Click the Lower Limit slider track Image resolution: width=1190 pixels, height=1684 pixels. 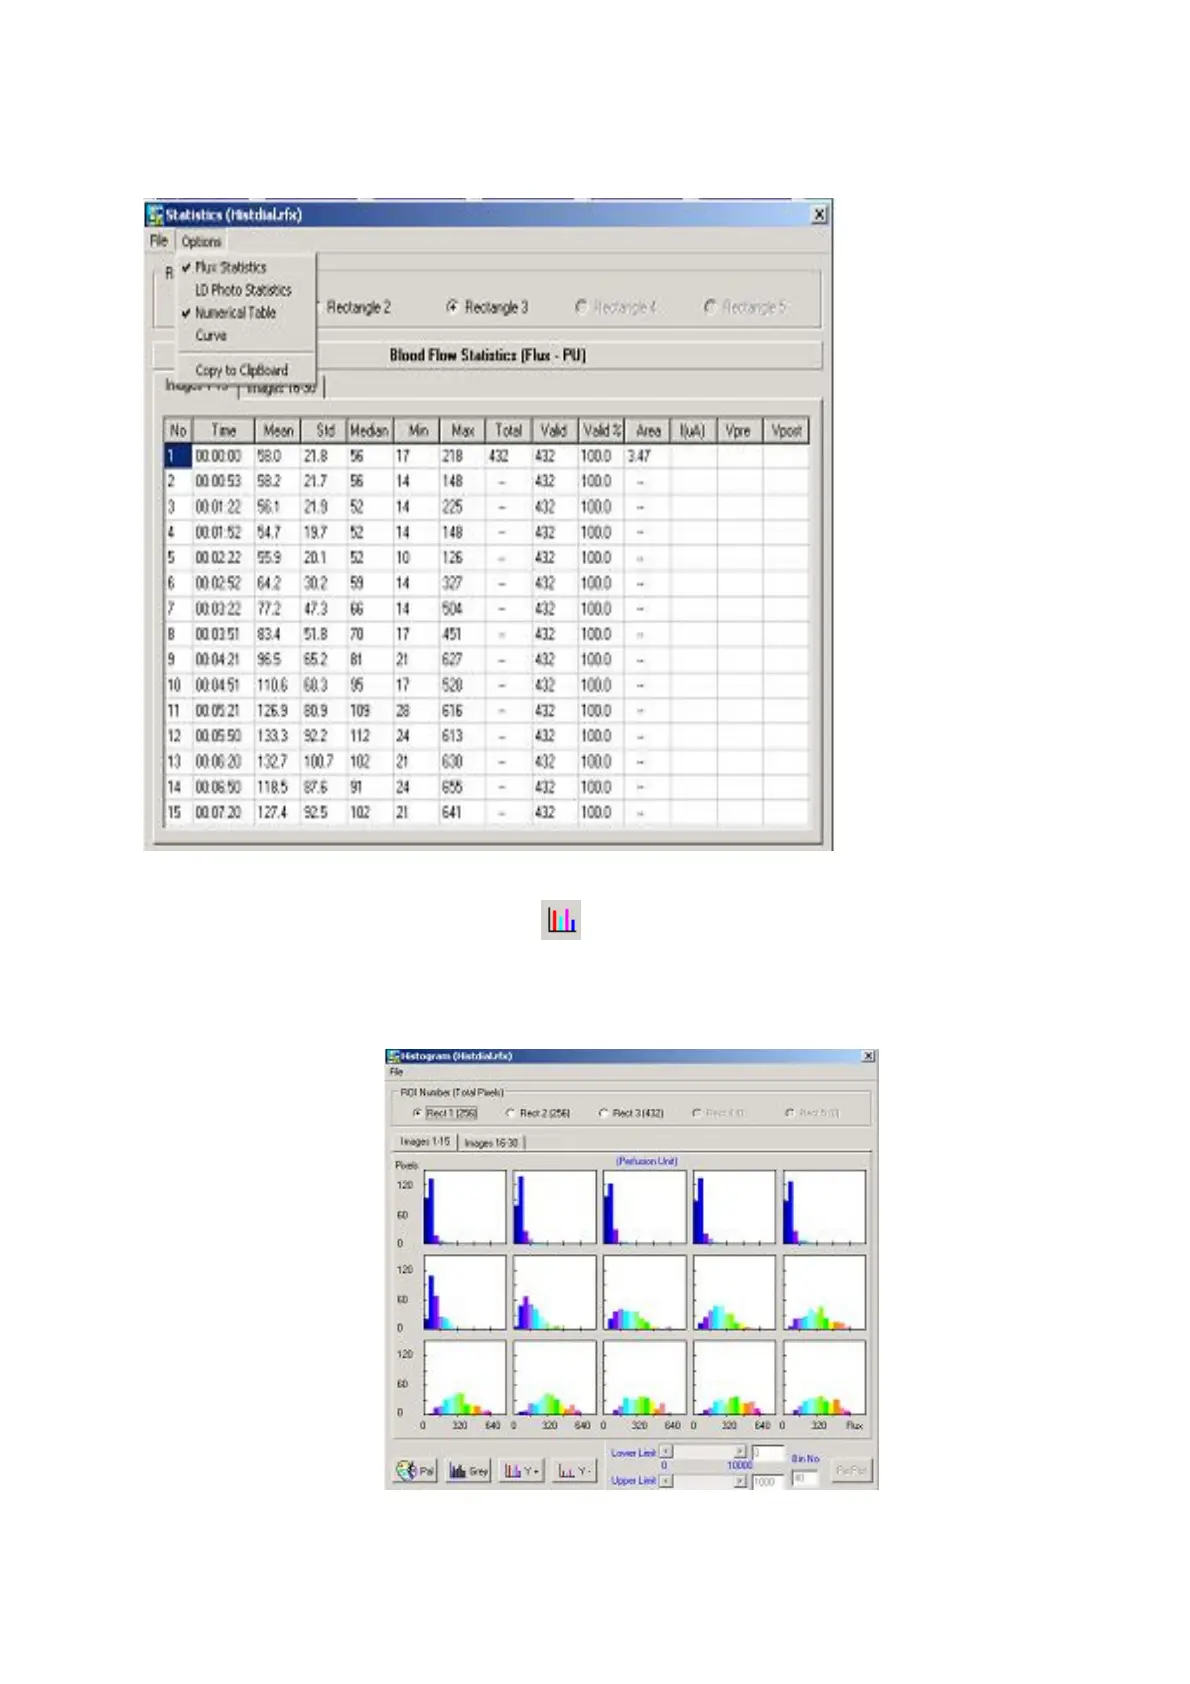coord(703,1452)
